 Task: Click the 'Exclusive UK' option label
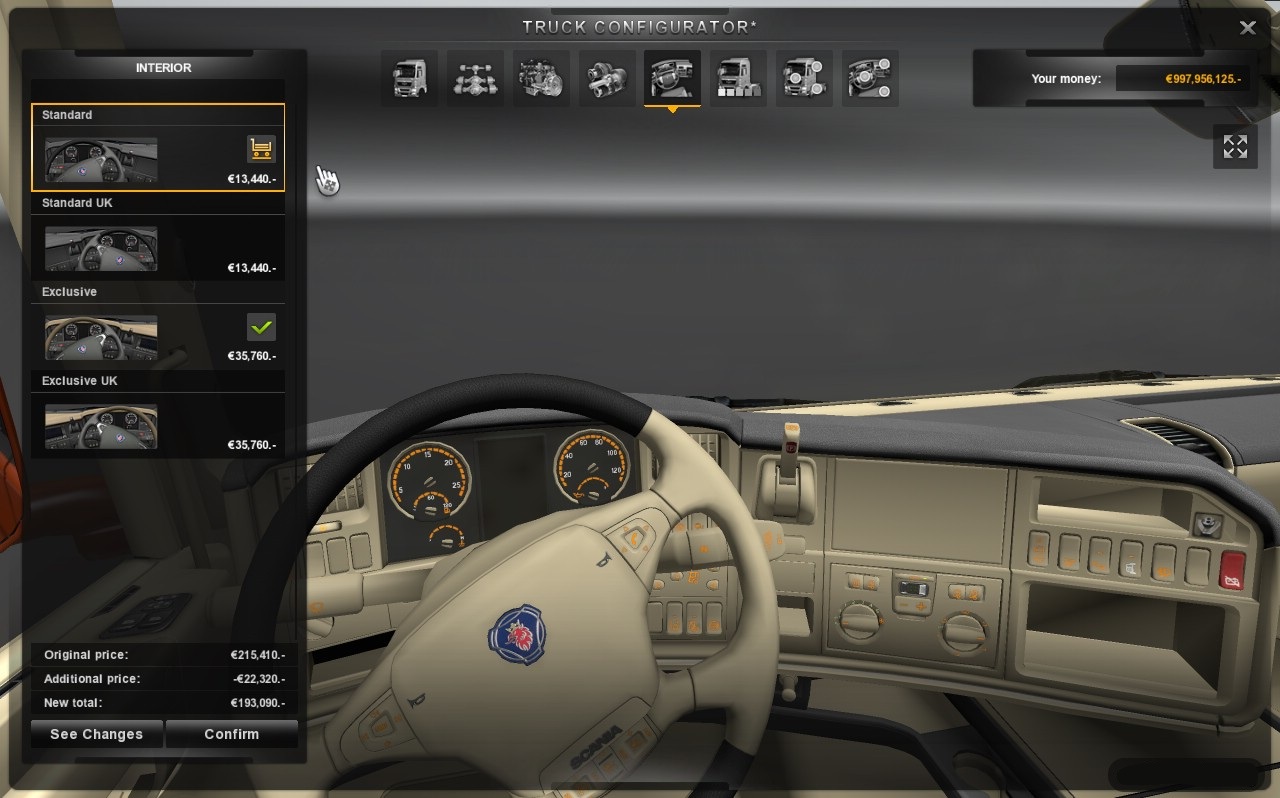80,381
